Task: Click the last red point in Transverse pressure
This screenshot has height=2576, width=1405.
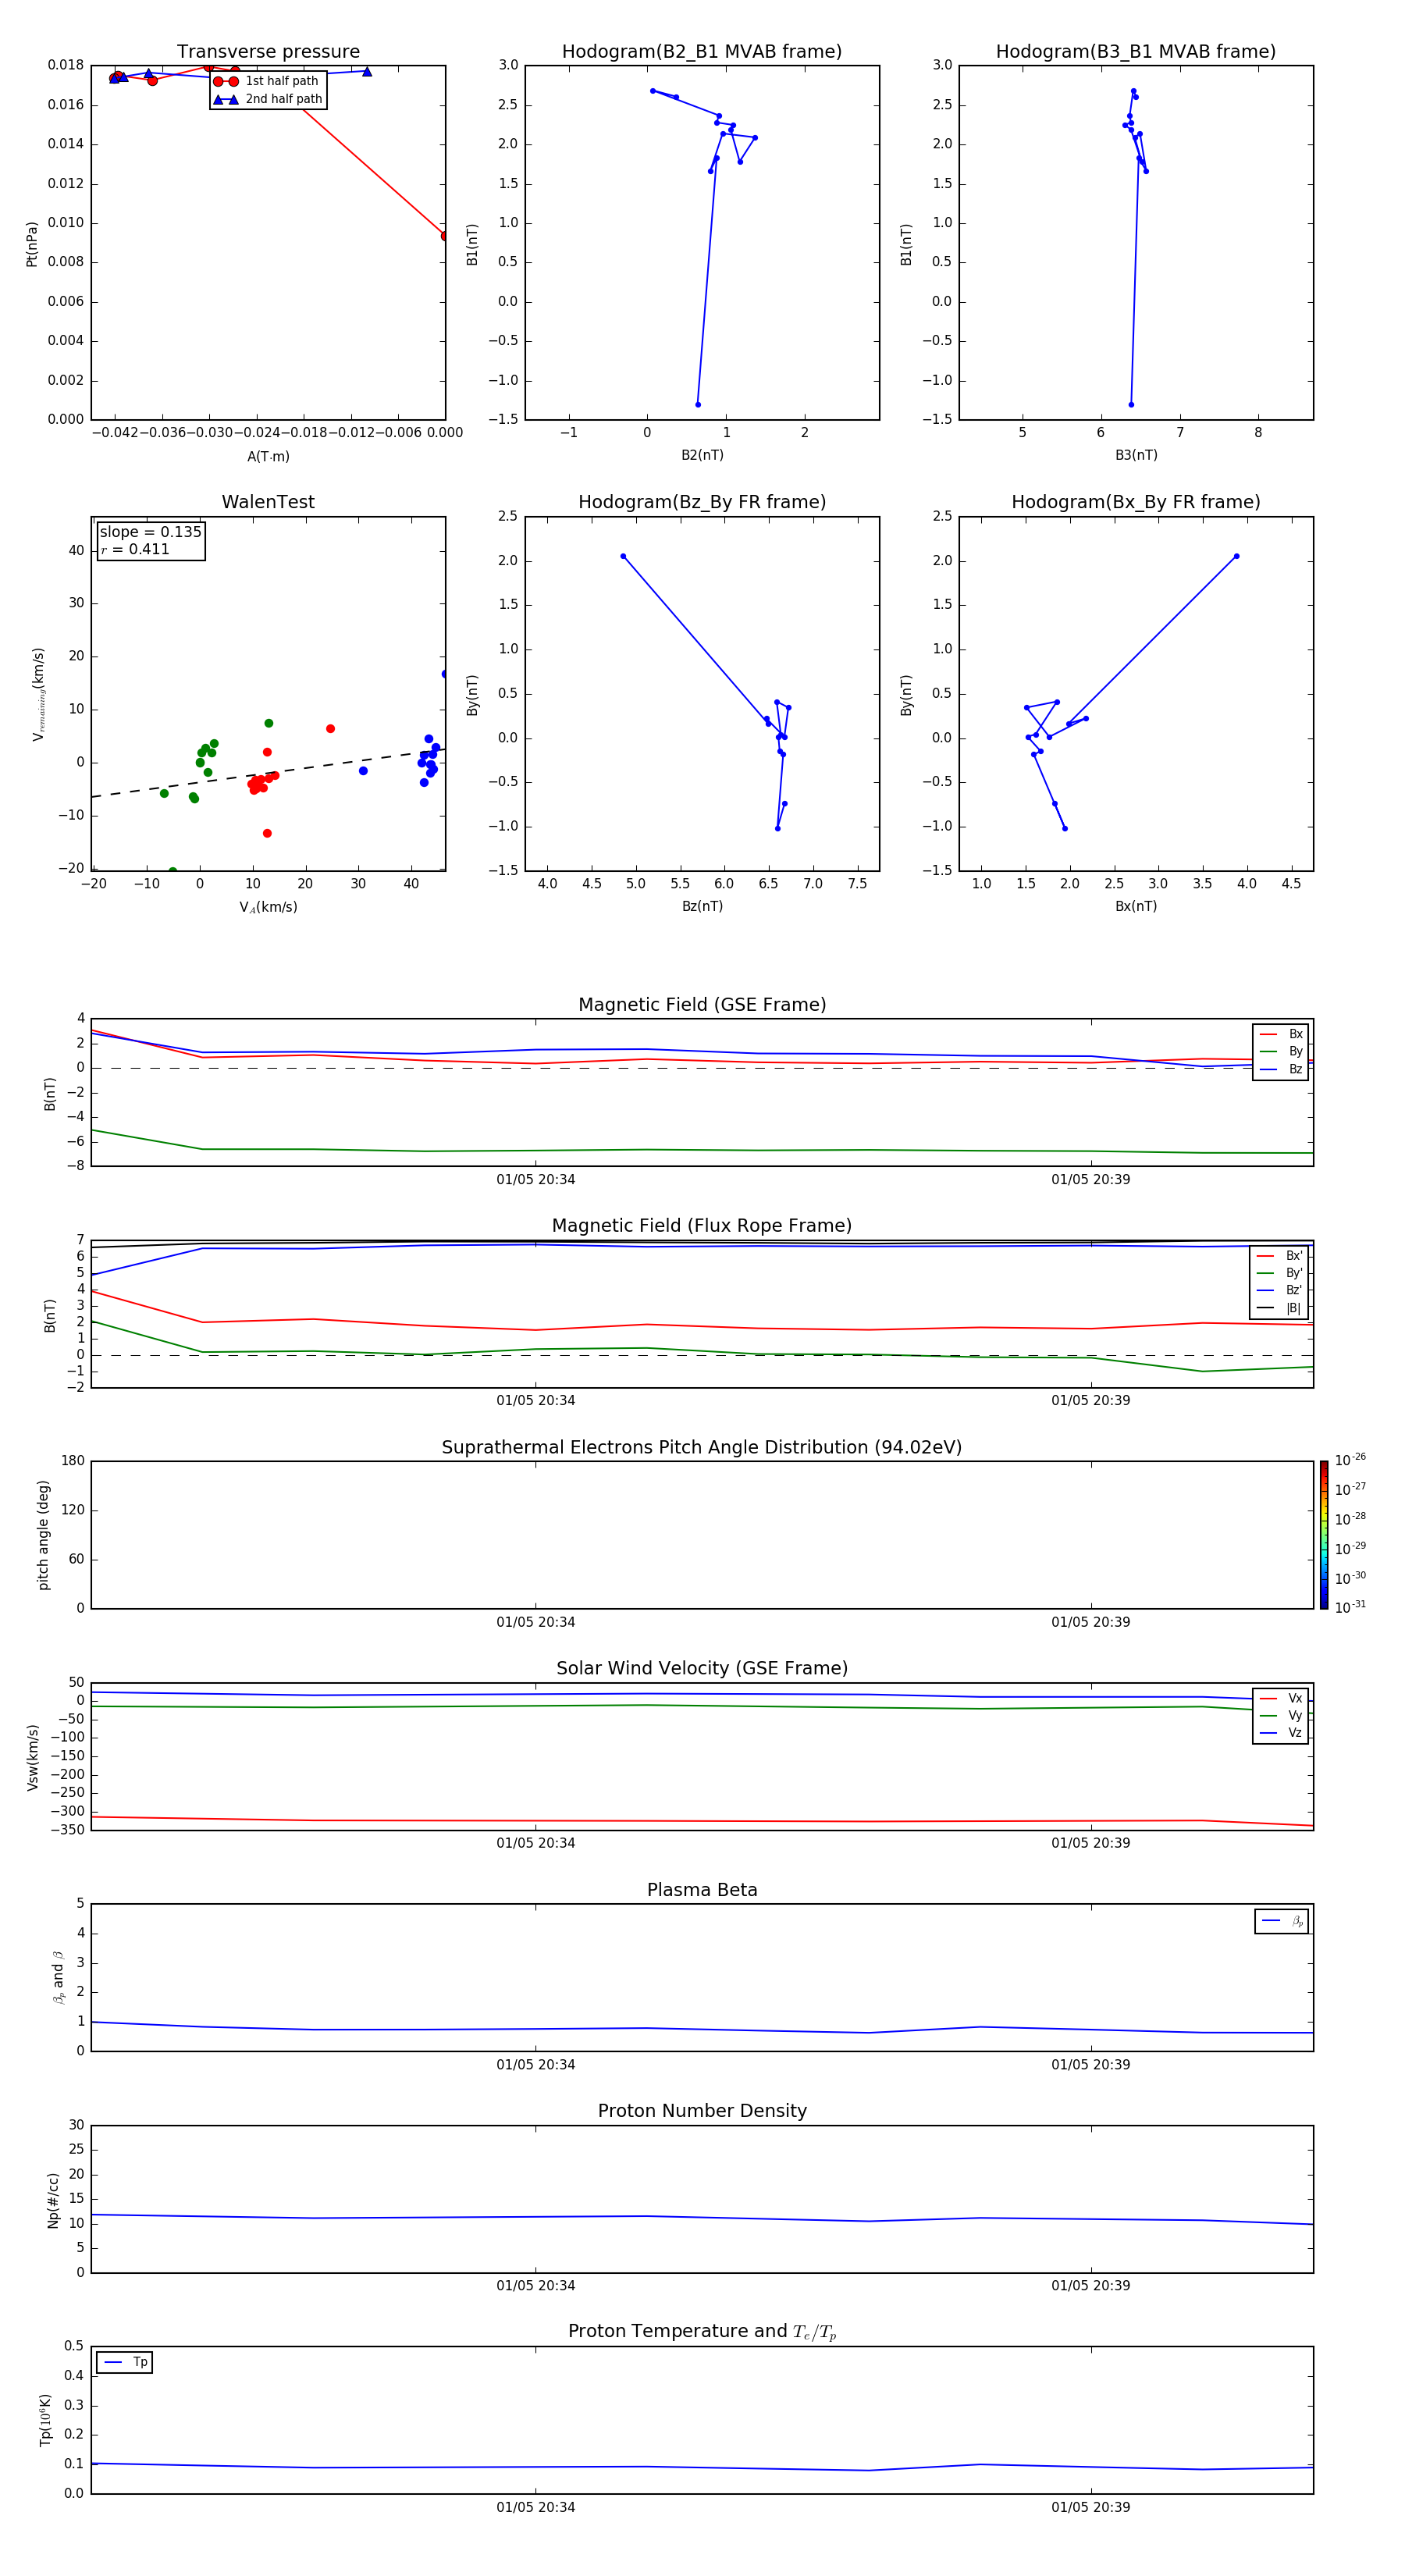Action: (x=445, y=236)
